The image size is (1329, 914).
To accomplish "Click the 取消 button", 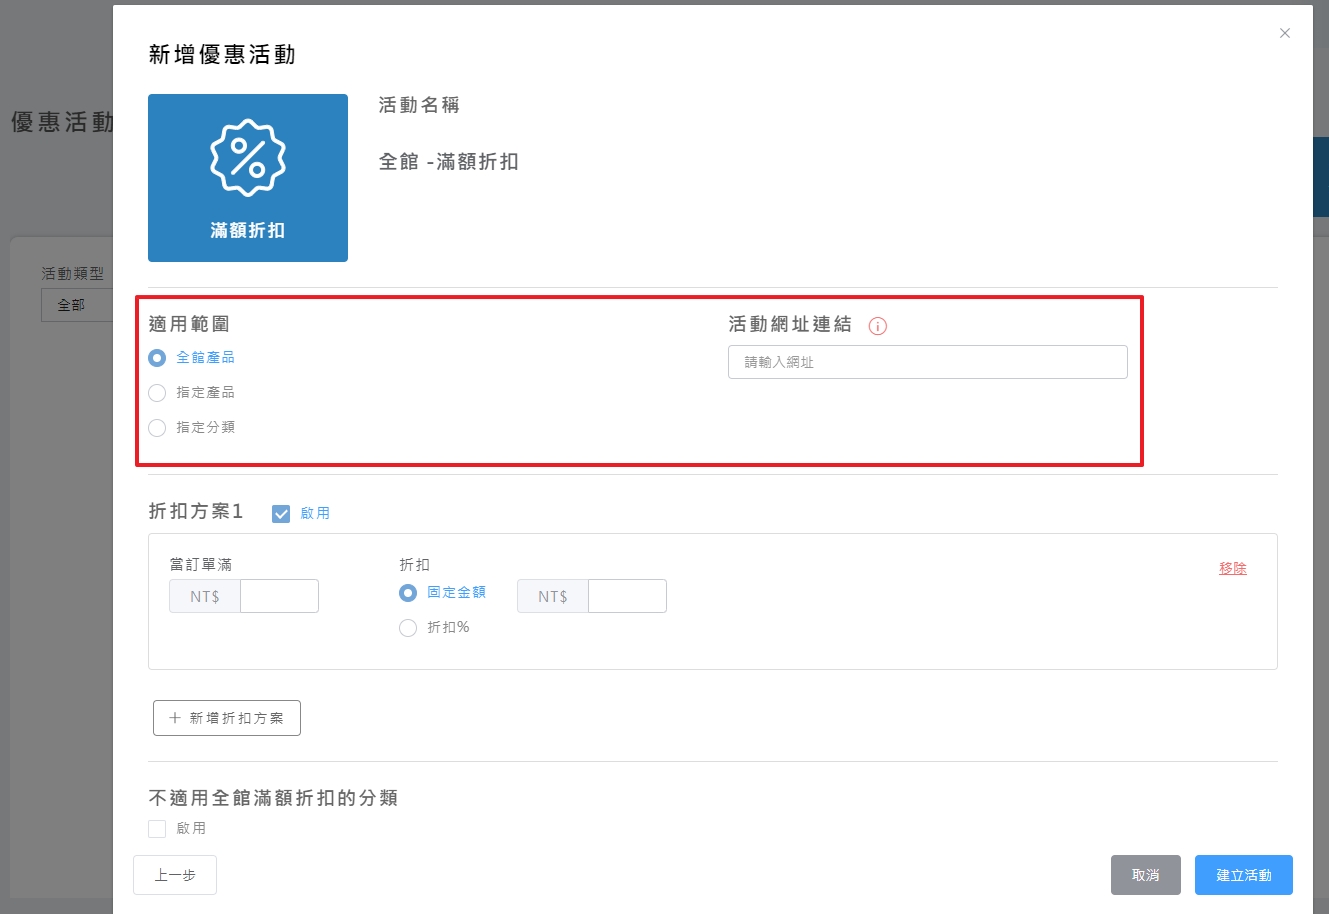I will pos(1145,875).
